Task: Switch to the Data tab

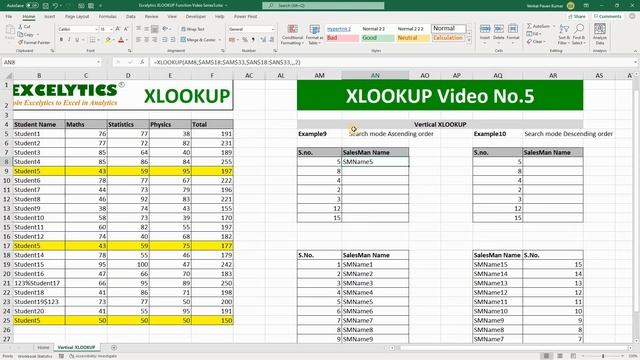Action: pyautogui.click(x=131, y=16)
